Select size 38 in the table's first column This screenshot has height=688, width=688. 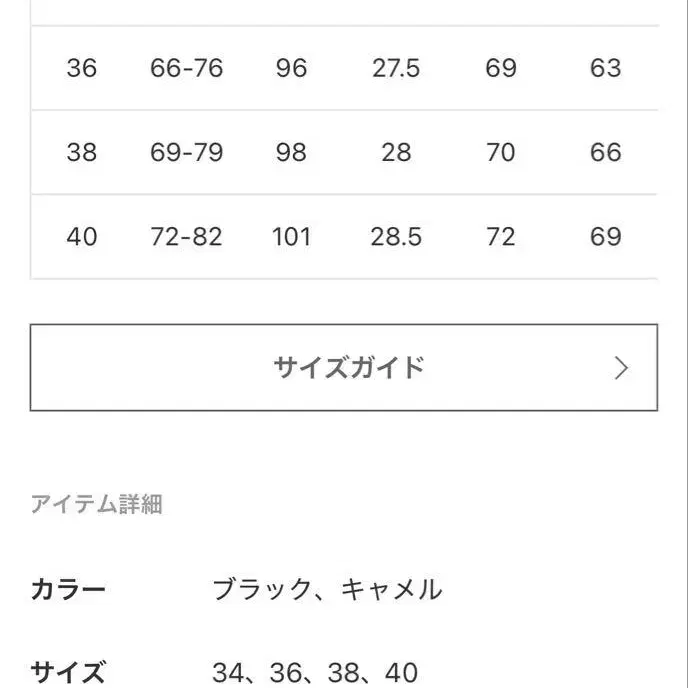point(81,153)
